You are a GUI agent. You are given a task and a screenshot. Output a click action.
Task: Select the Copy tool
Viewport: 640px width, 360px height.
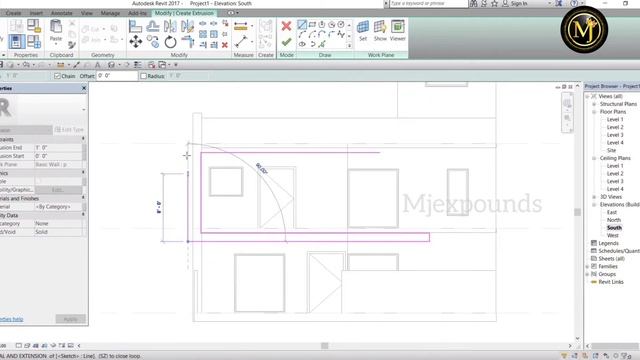point(153,42)
